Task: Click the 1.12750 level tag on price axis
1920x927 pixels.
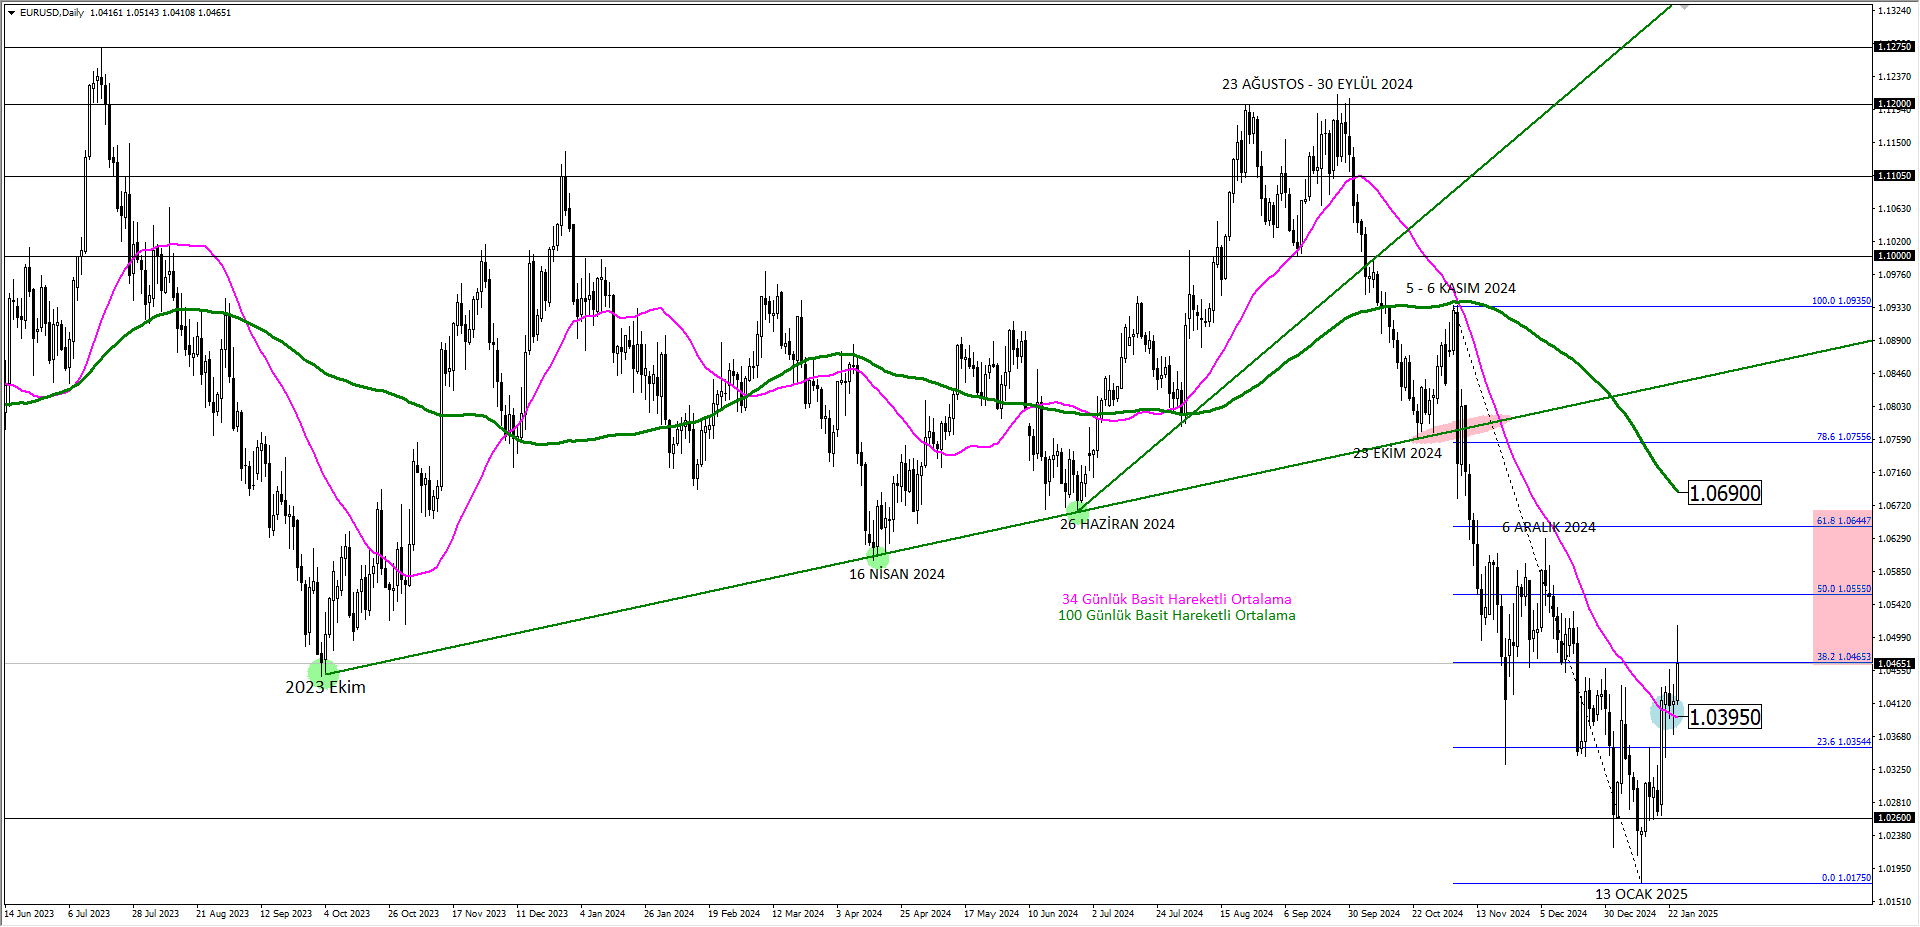Action: pos(1894,47)
